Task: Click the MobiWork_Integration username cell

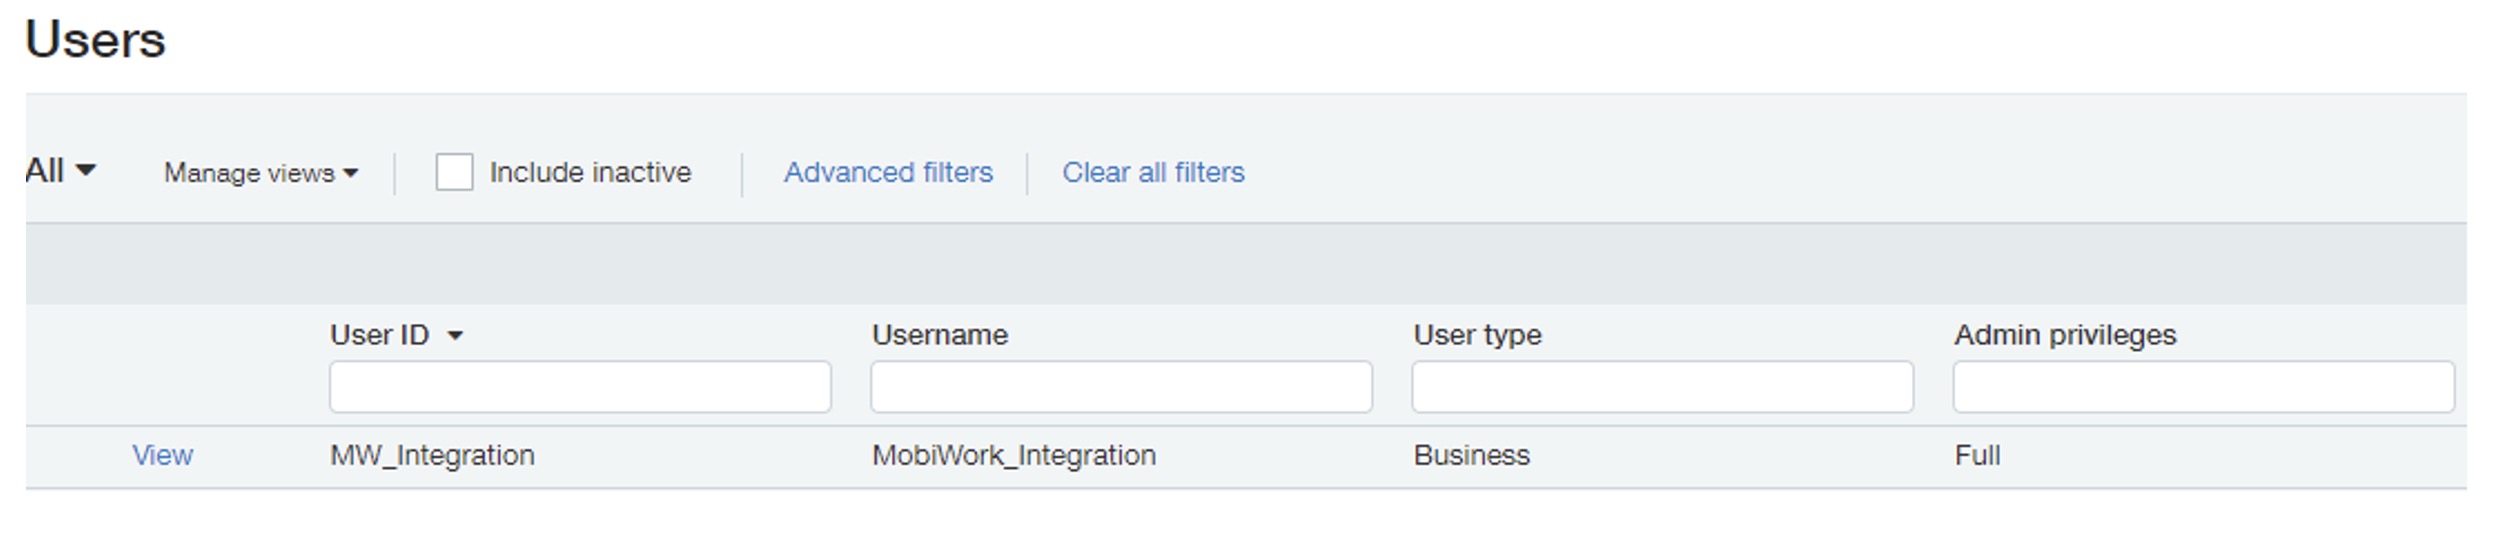Action: point(1013,456)
